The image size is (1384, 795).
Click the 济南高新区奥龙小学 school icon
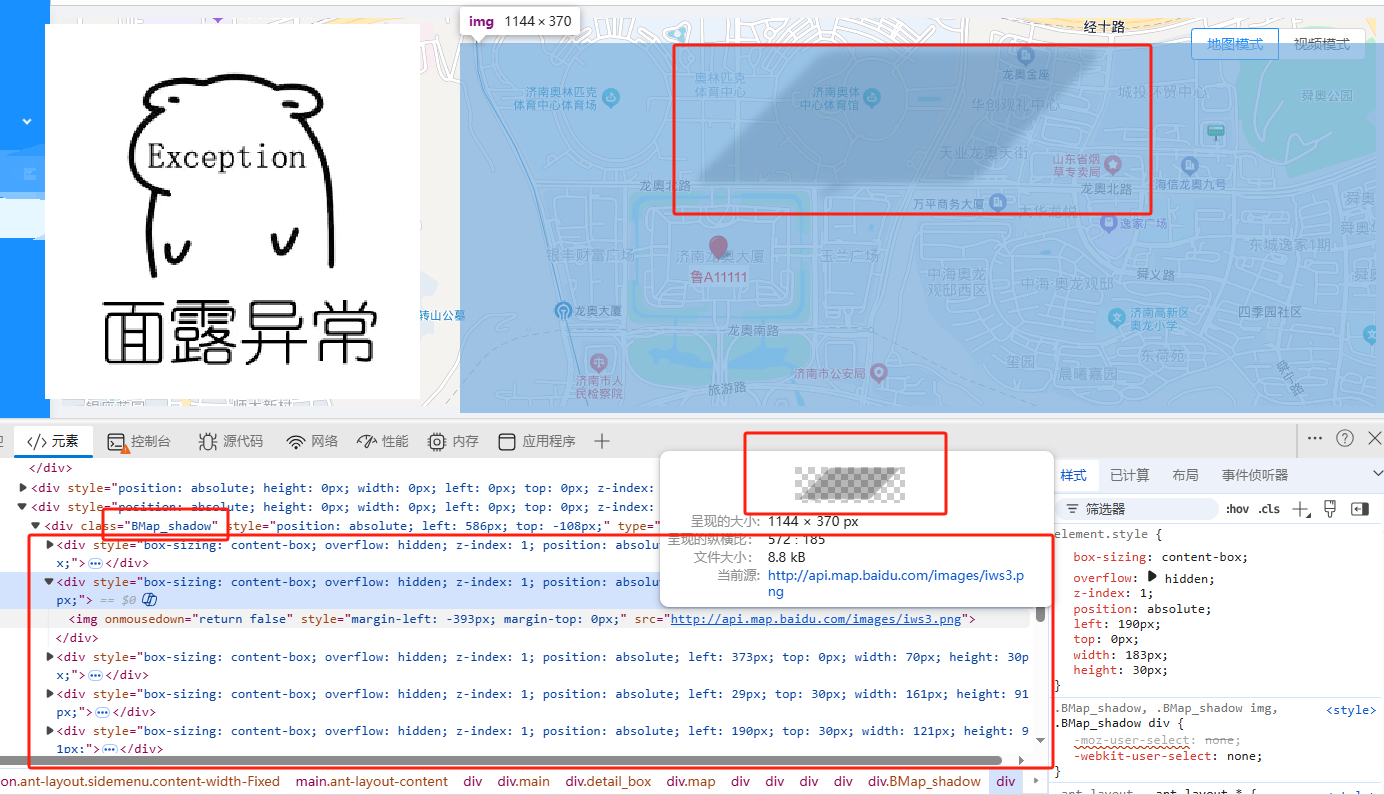coord(1117,318)
